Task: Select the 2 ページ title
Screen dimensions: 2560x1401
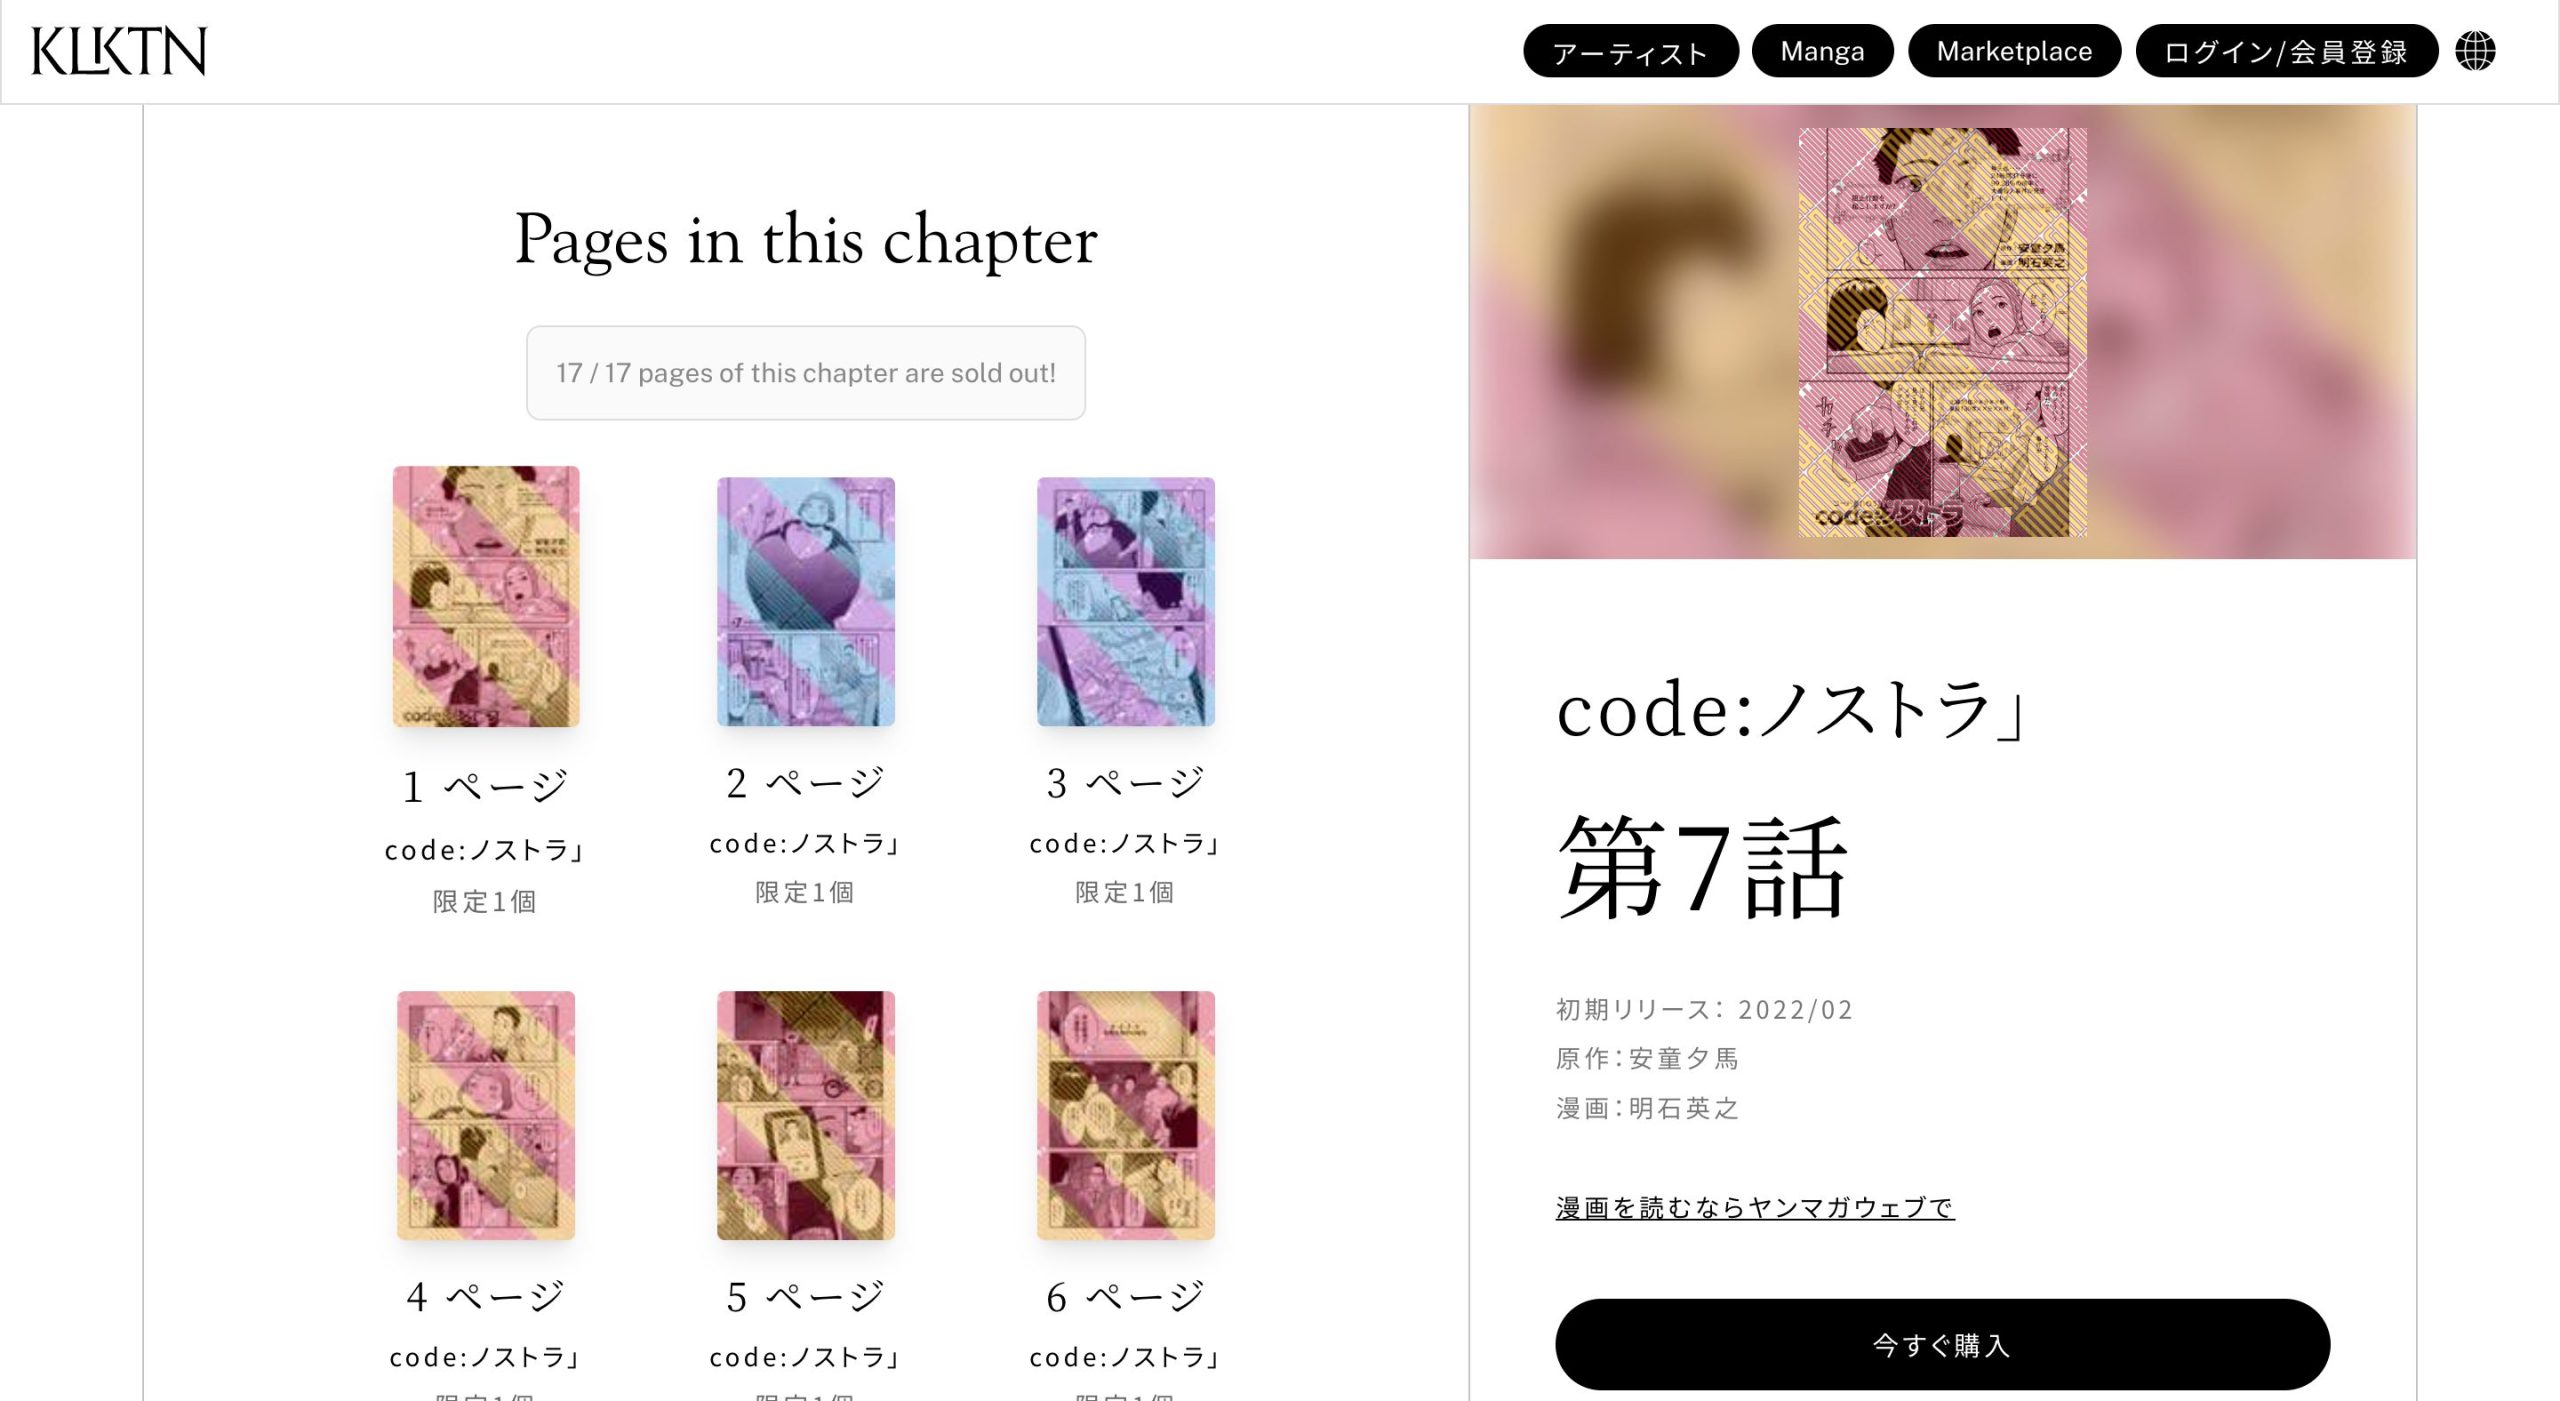Action: click(x=806, y=782)
